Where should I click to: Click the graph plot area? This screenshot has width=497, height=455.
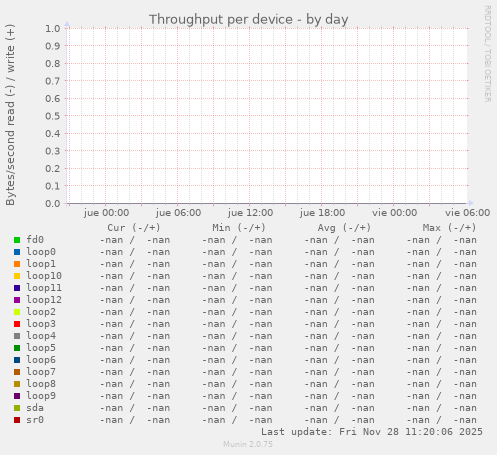267,116
